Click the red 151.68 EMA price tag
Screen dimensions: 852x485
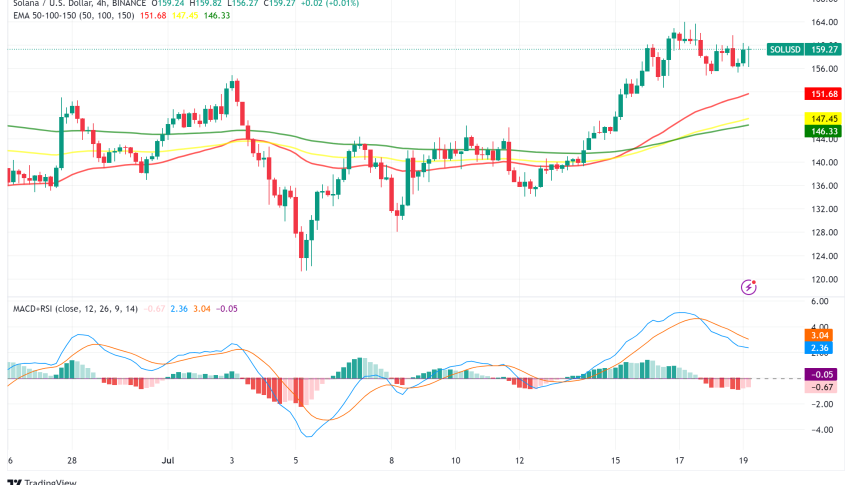click(x=824, y=94)
